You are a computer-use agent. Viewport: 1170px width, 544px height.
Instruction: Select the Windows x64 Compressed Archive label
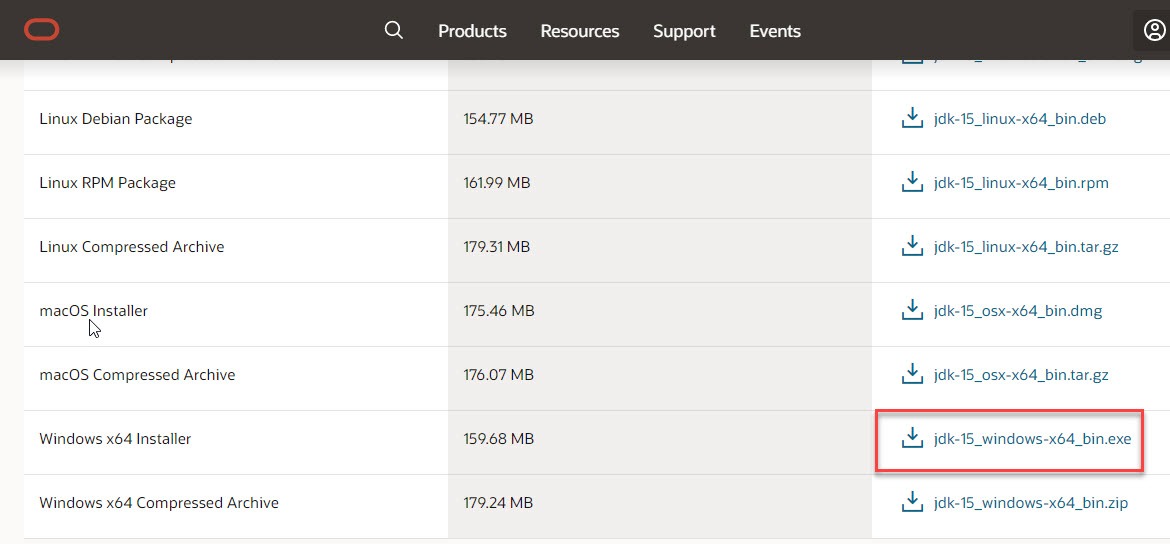pos(159,503)
